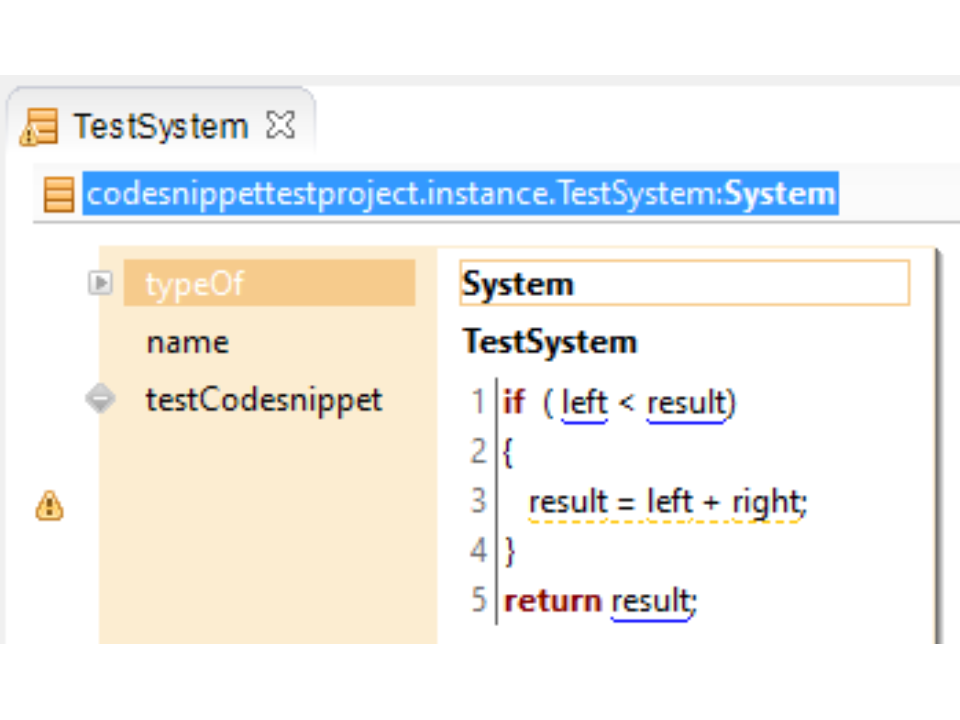Click underlined 'result' in the if condition
Screen dimensions: 960x720
[686, 403]
